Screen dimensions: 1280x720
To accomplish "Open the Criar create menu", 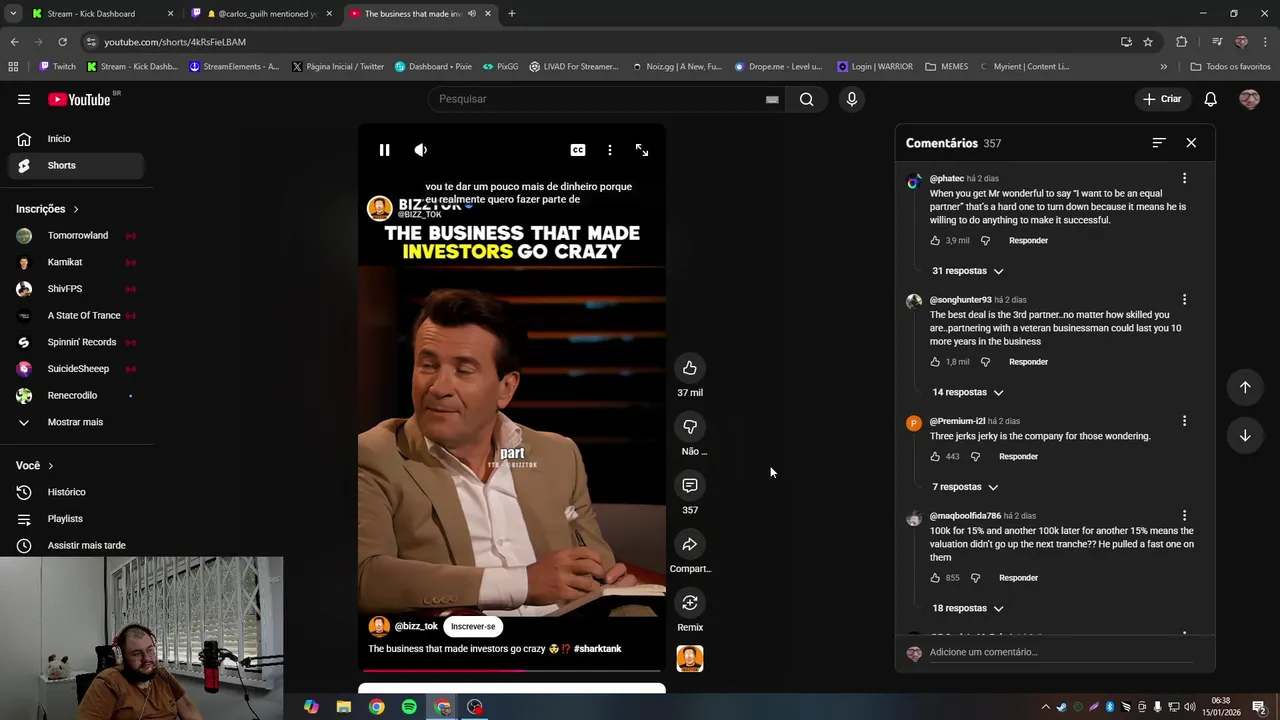I will [1162, 99].
